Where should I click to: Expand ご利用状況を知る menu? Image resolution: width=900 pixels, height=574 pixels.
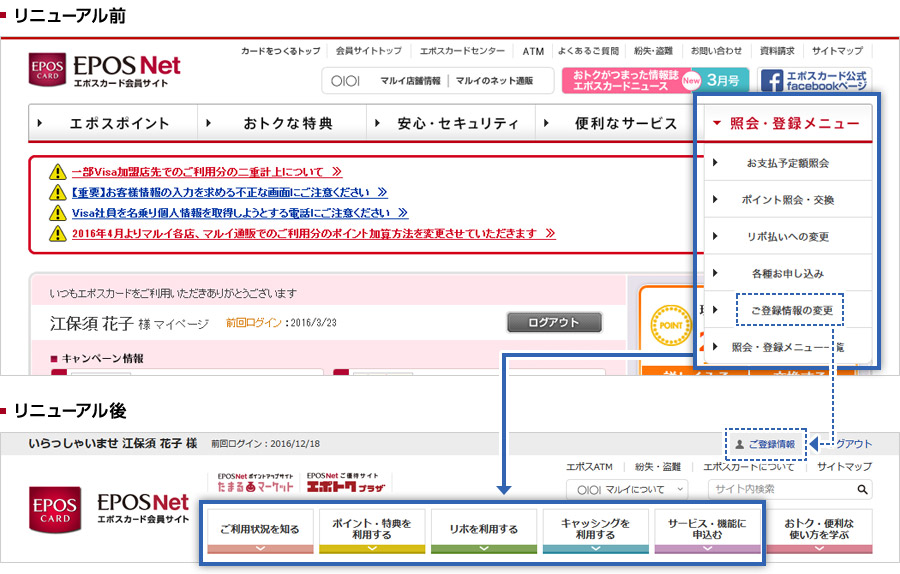260,531
